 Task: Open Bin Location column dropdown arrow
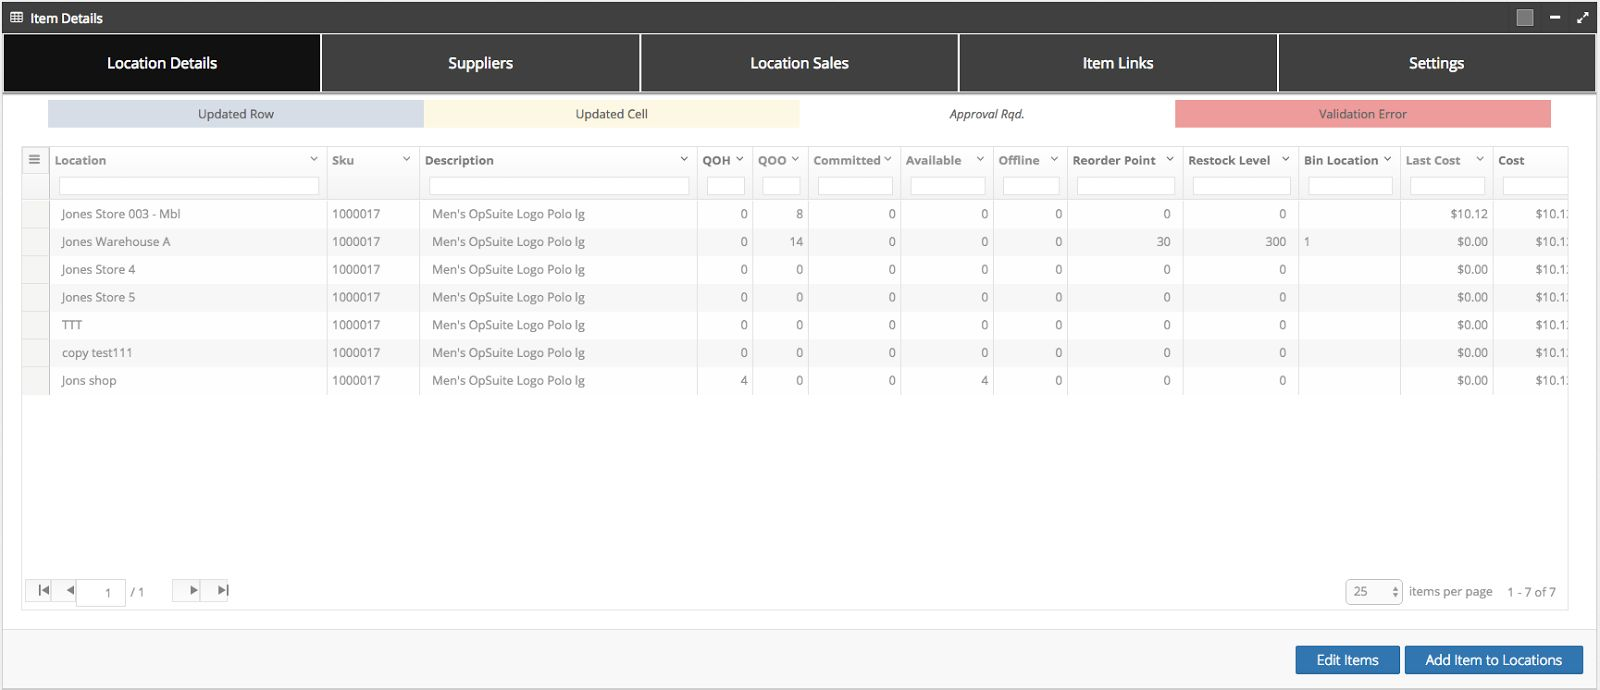coord(1388,159)
